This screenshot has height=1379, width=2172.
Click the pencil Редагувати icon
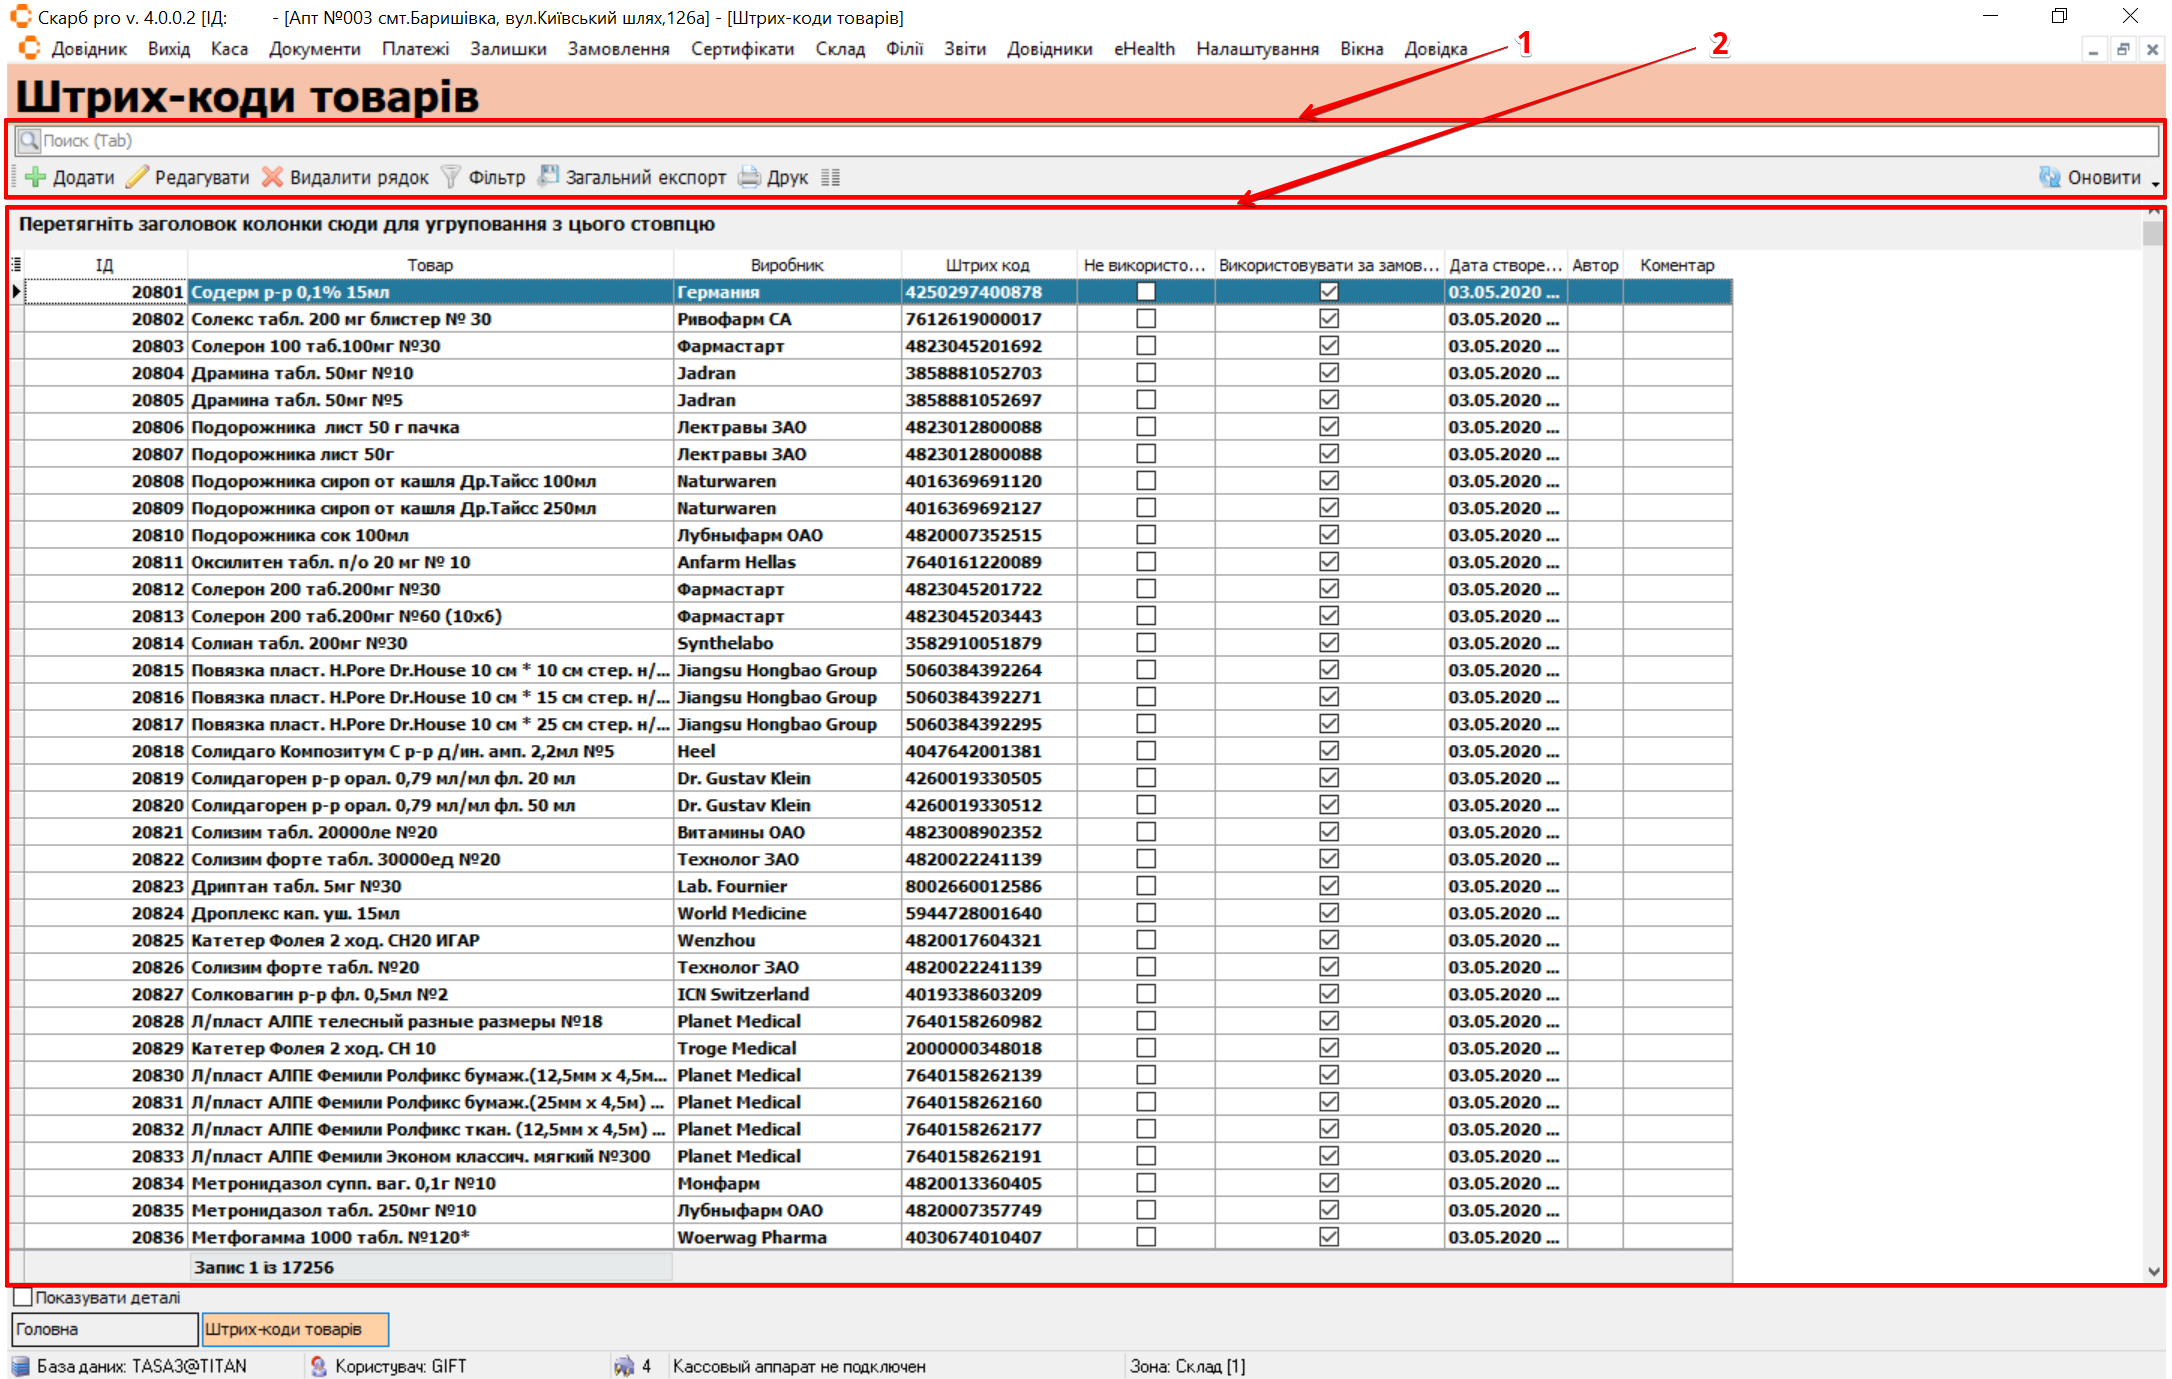pos(138,177)
